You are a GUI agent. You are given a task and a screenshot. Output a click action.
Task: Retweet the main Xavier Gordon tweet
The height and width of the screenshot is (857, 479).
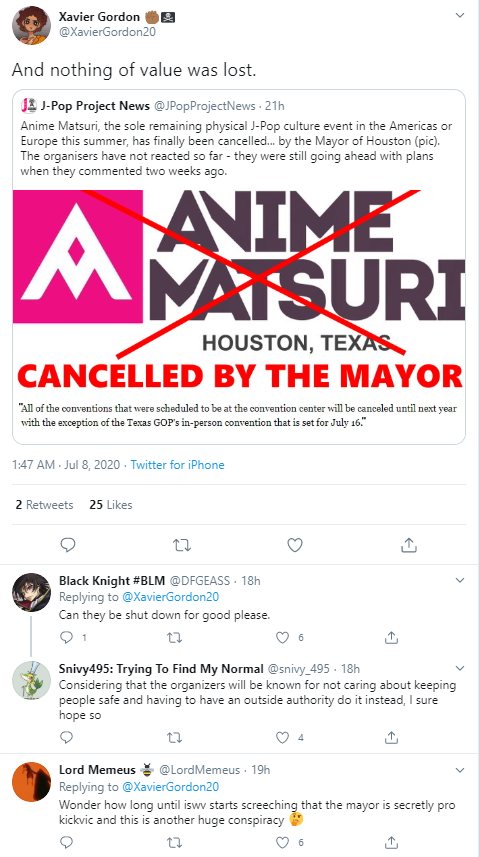click(x=182, y=545)
